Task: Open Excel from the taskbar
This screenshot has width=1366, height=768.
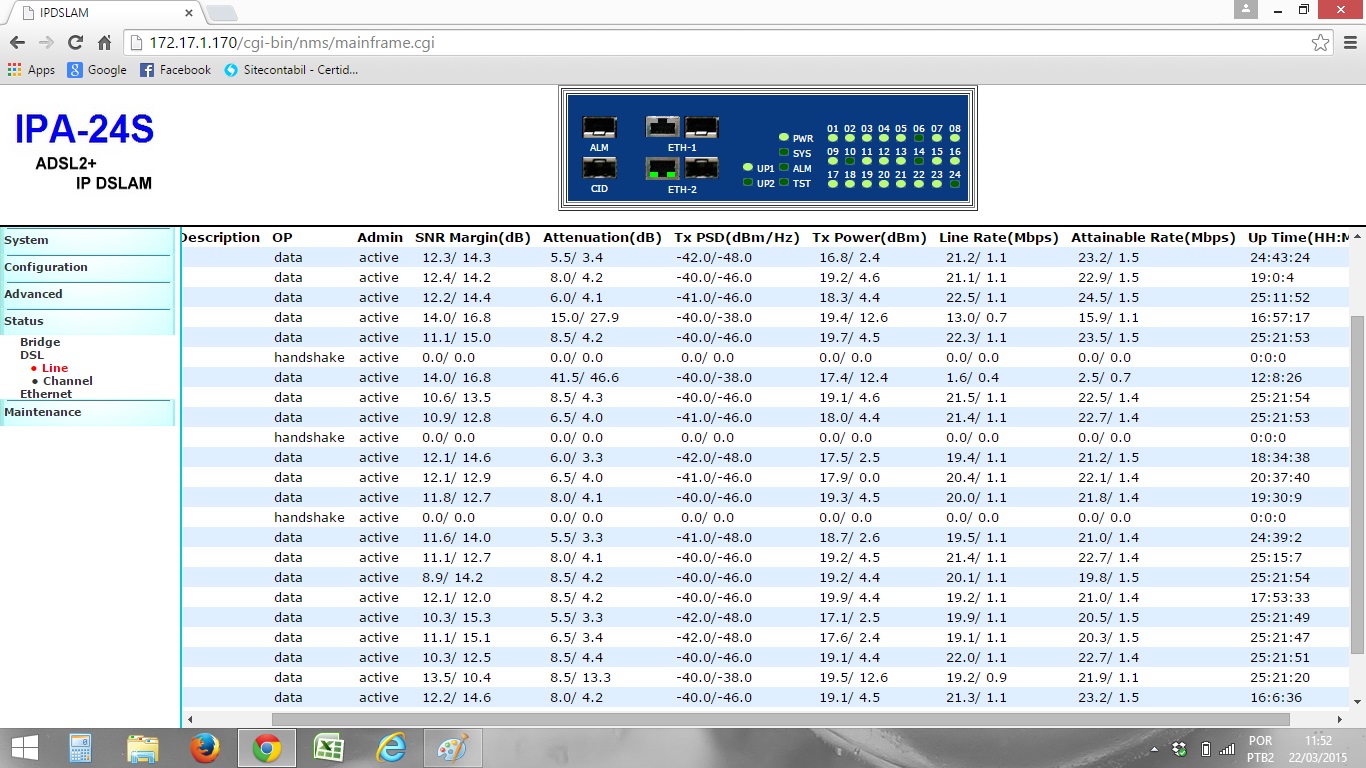Action: (x=328, y=748)
